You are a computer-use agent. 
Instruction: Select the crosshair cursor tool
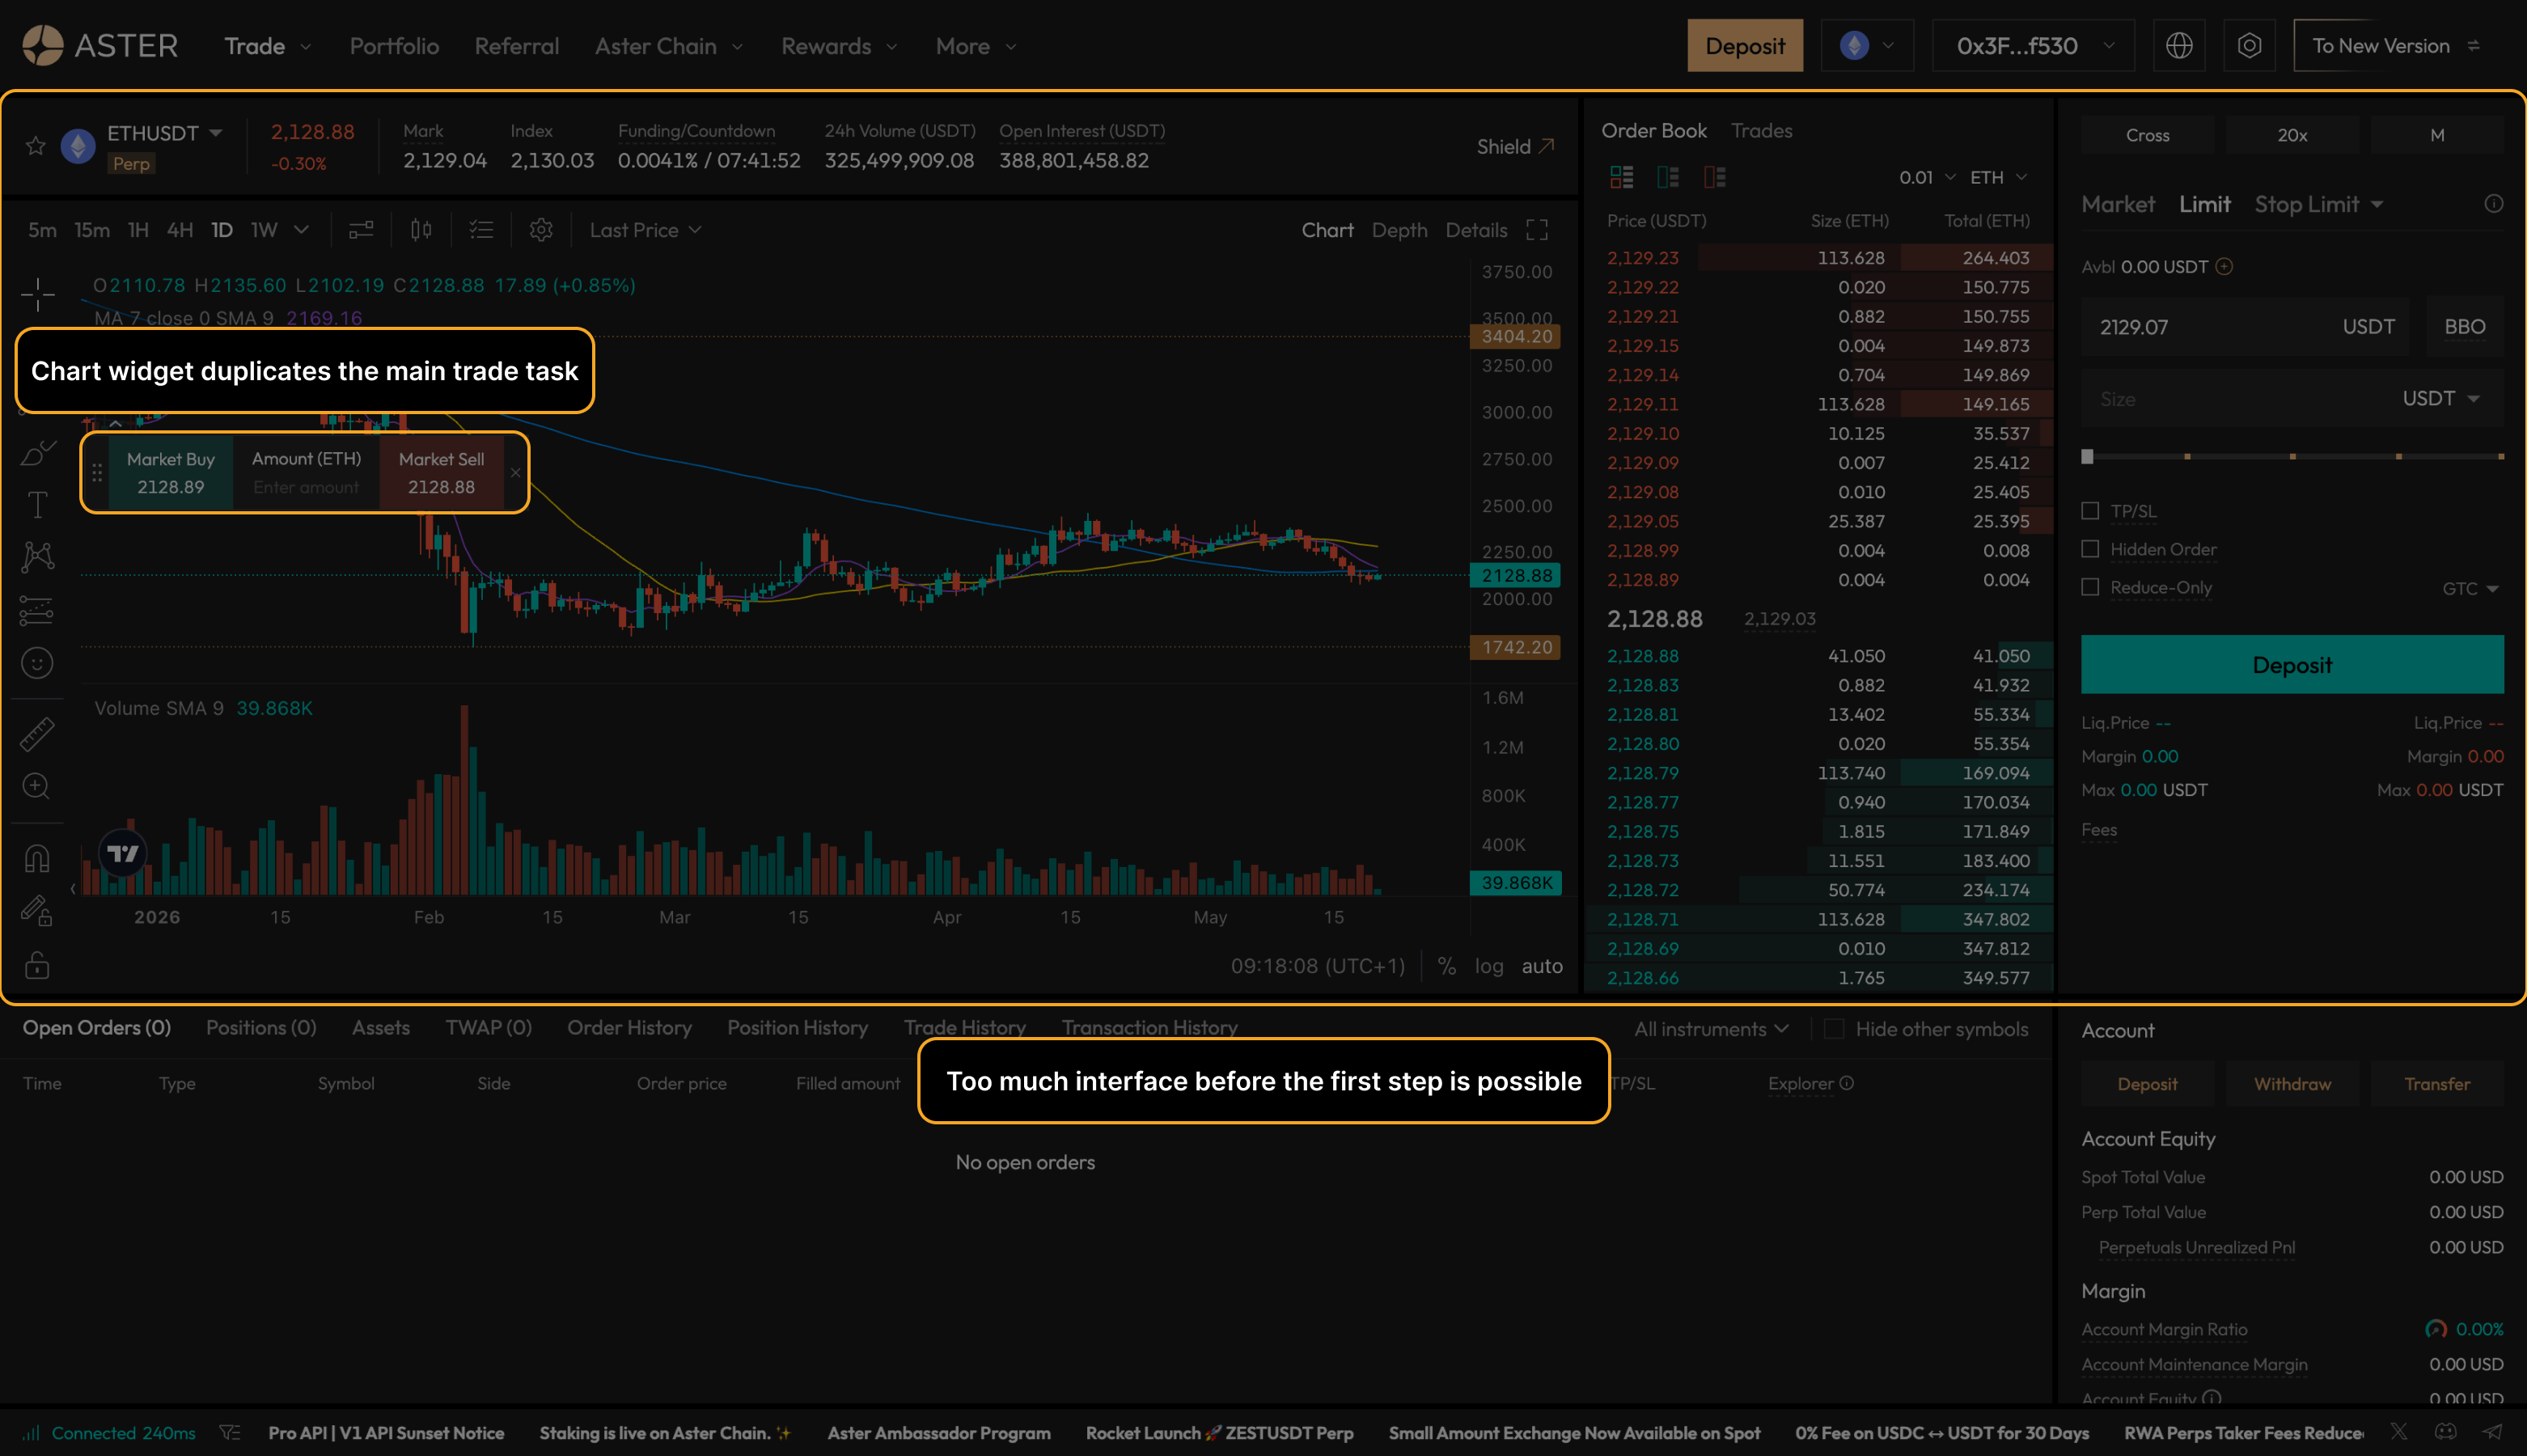point(38,294)
